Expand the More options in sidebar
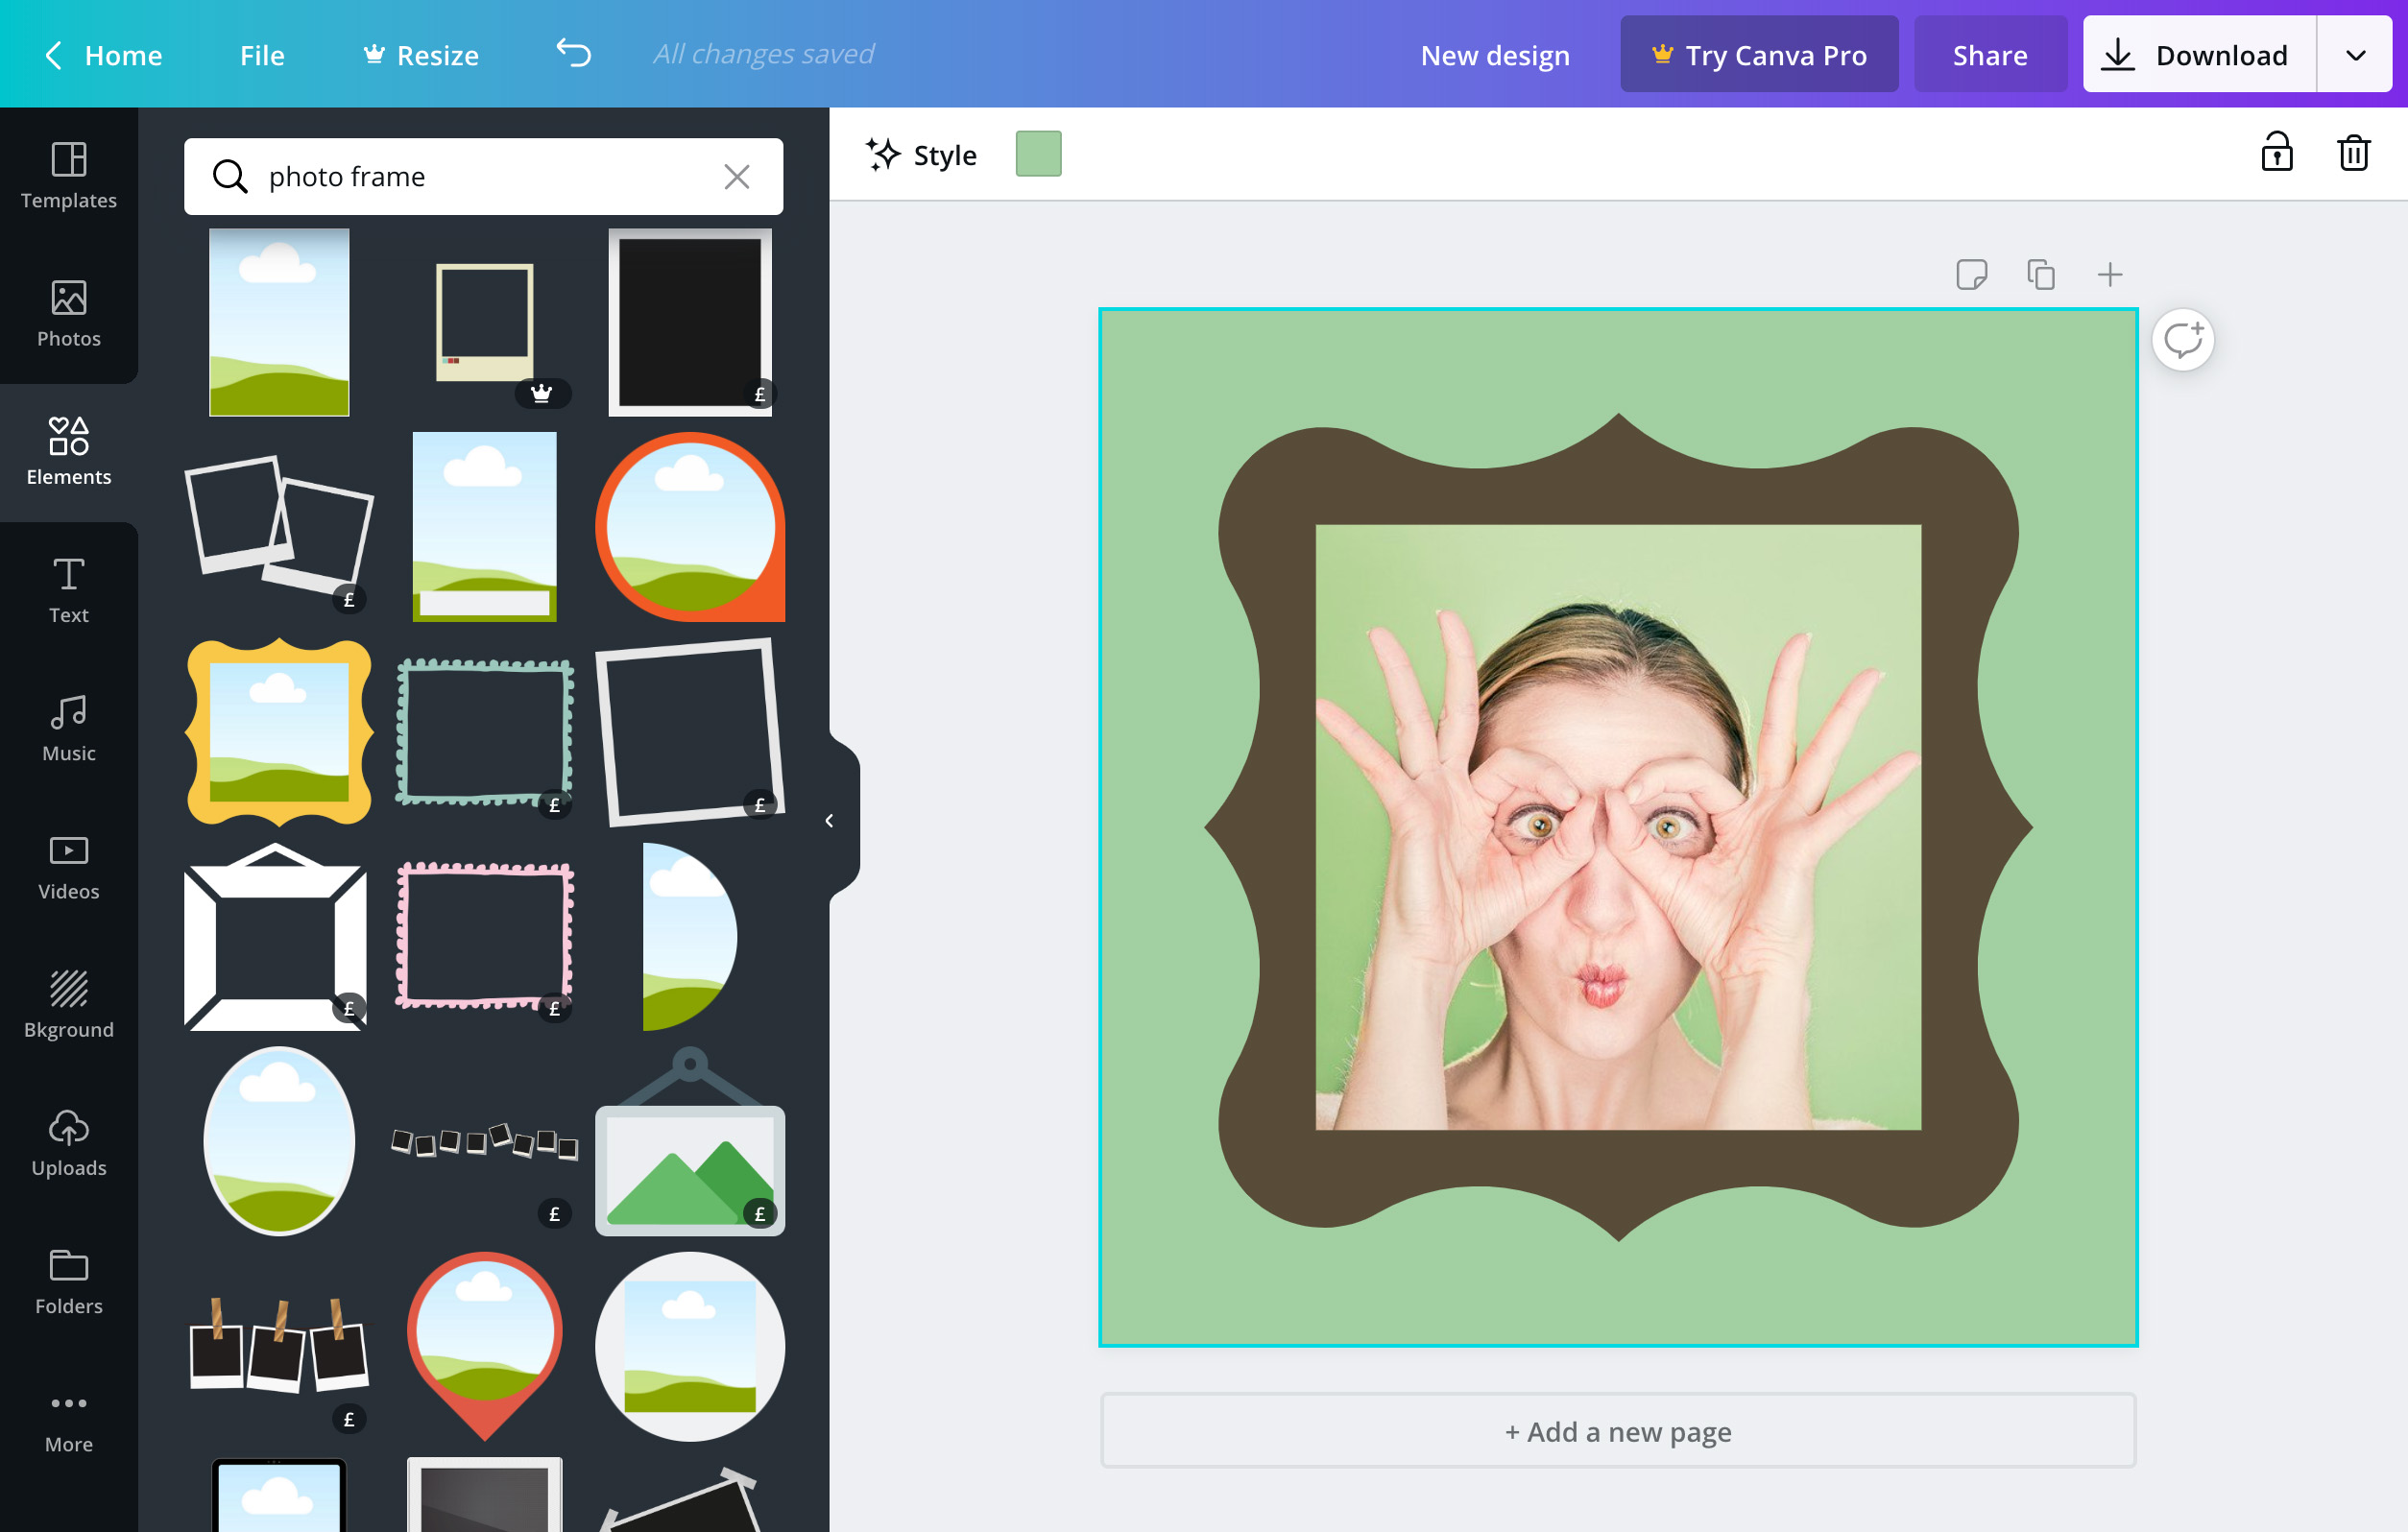The image size is (2408, 1532). [70, 1424]
